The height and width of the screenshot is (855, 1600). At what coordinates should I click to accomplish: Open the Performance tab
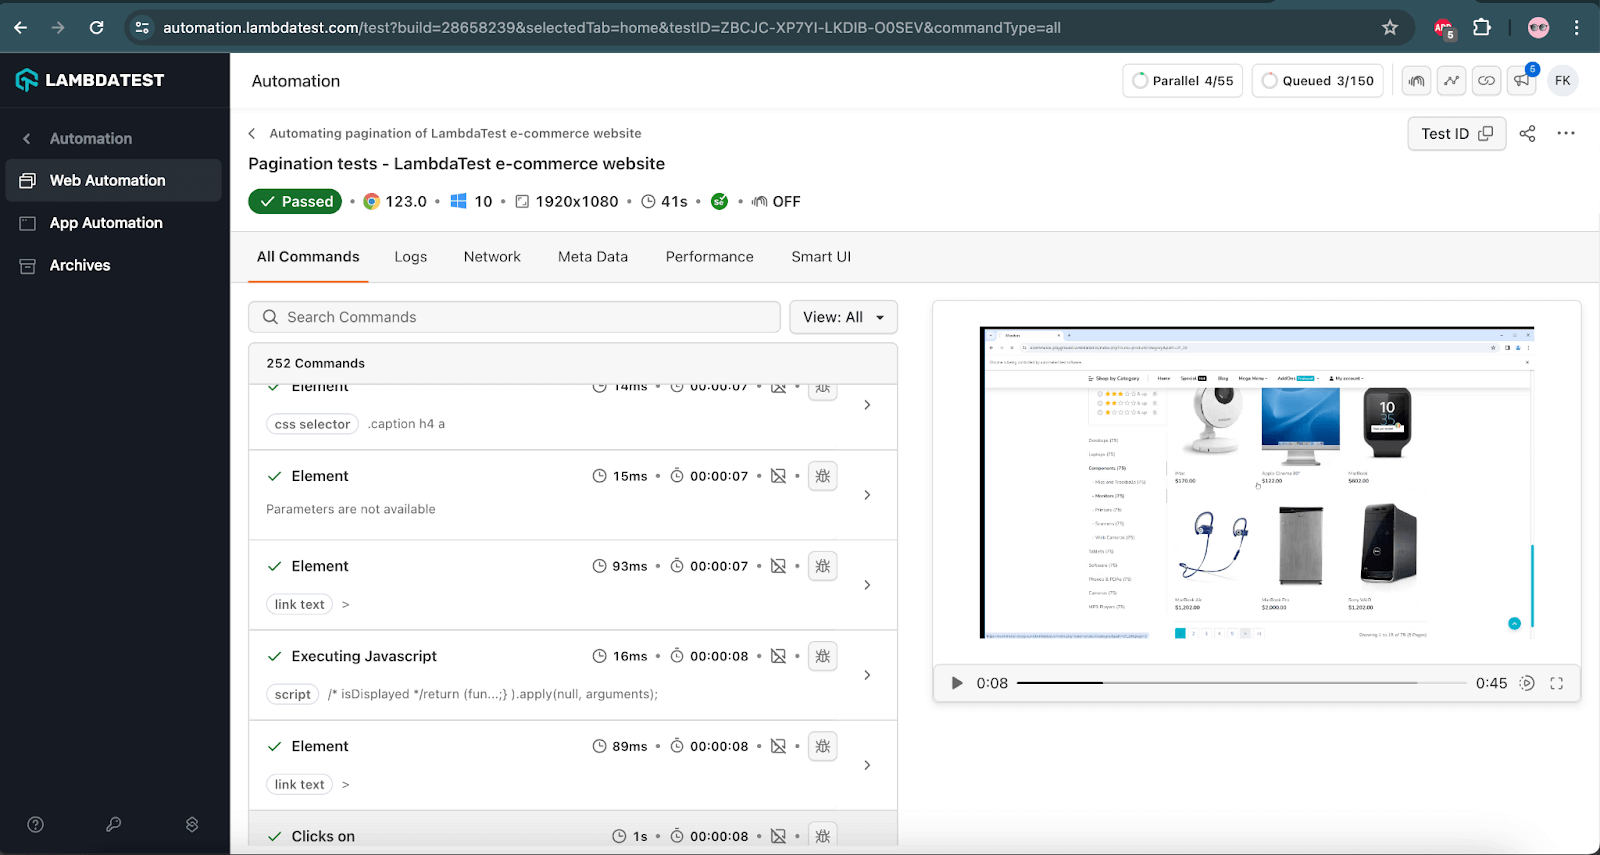710,257
